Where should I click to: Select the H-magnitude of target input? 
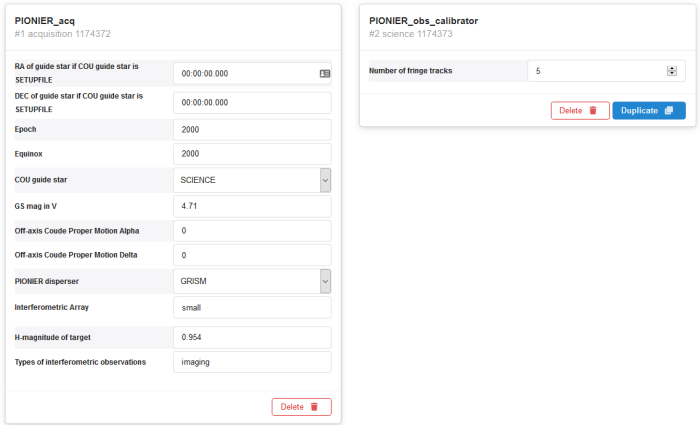pos(251,337)
